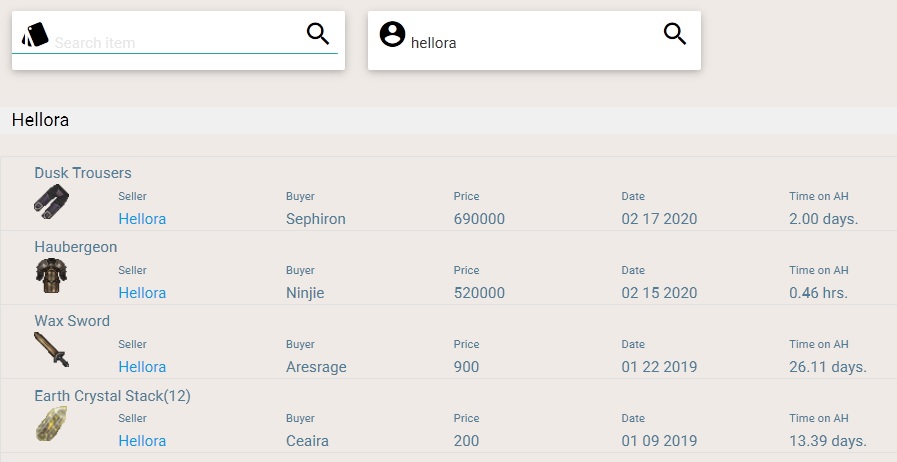Click the item search magnifier icon
The height and width of the screenshot is (462, 897).
coord(318,34)
